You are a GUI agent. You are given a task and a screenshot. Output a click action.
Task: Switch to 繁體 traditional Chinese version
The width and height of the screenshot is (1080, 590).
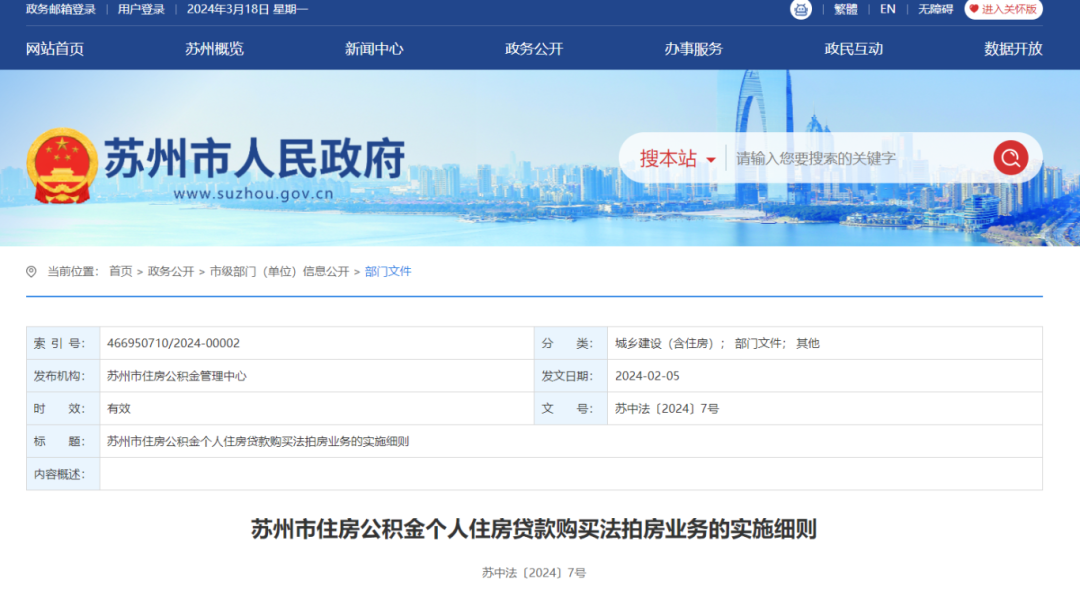coord(846,9)
